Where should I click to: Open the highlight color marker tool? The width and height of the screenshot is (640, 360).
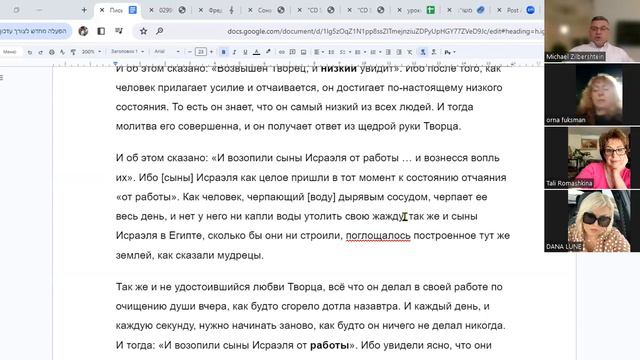click(268, 52)
